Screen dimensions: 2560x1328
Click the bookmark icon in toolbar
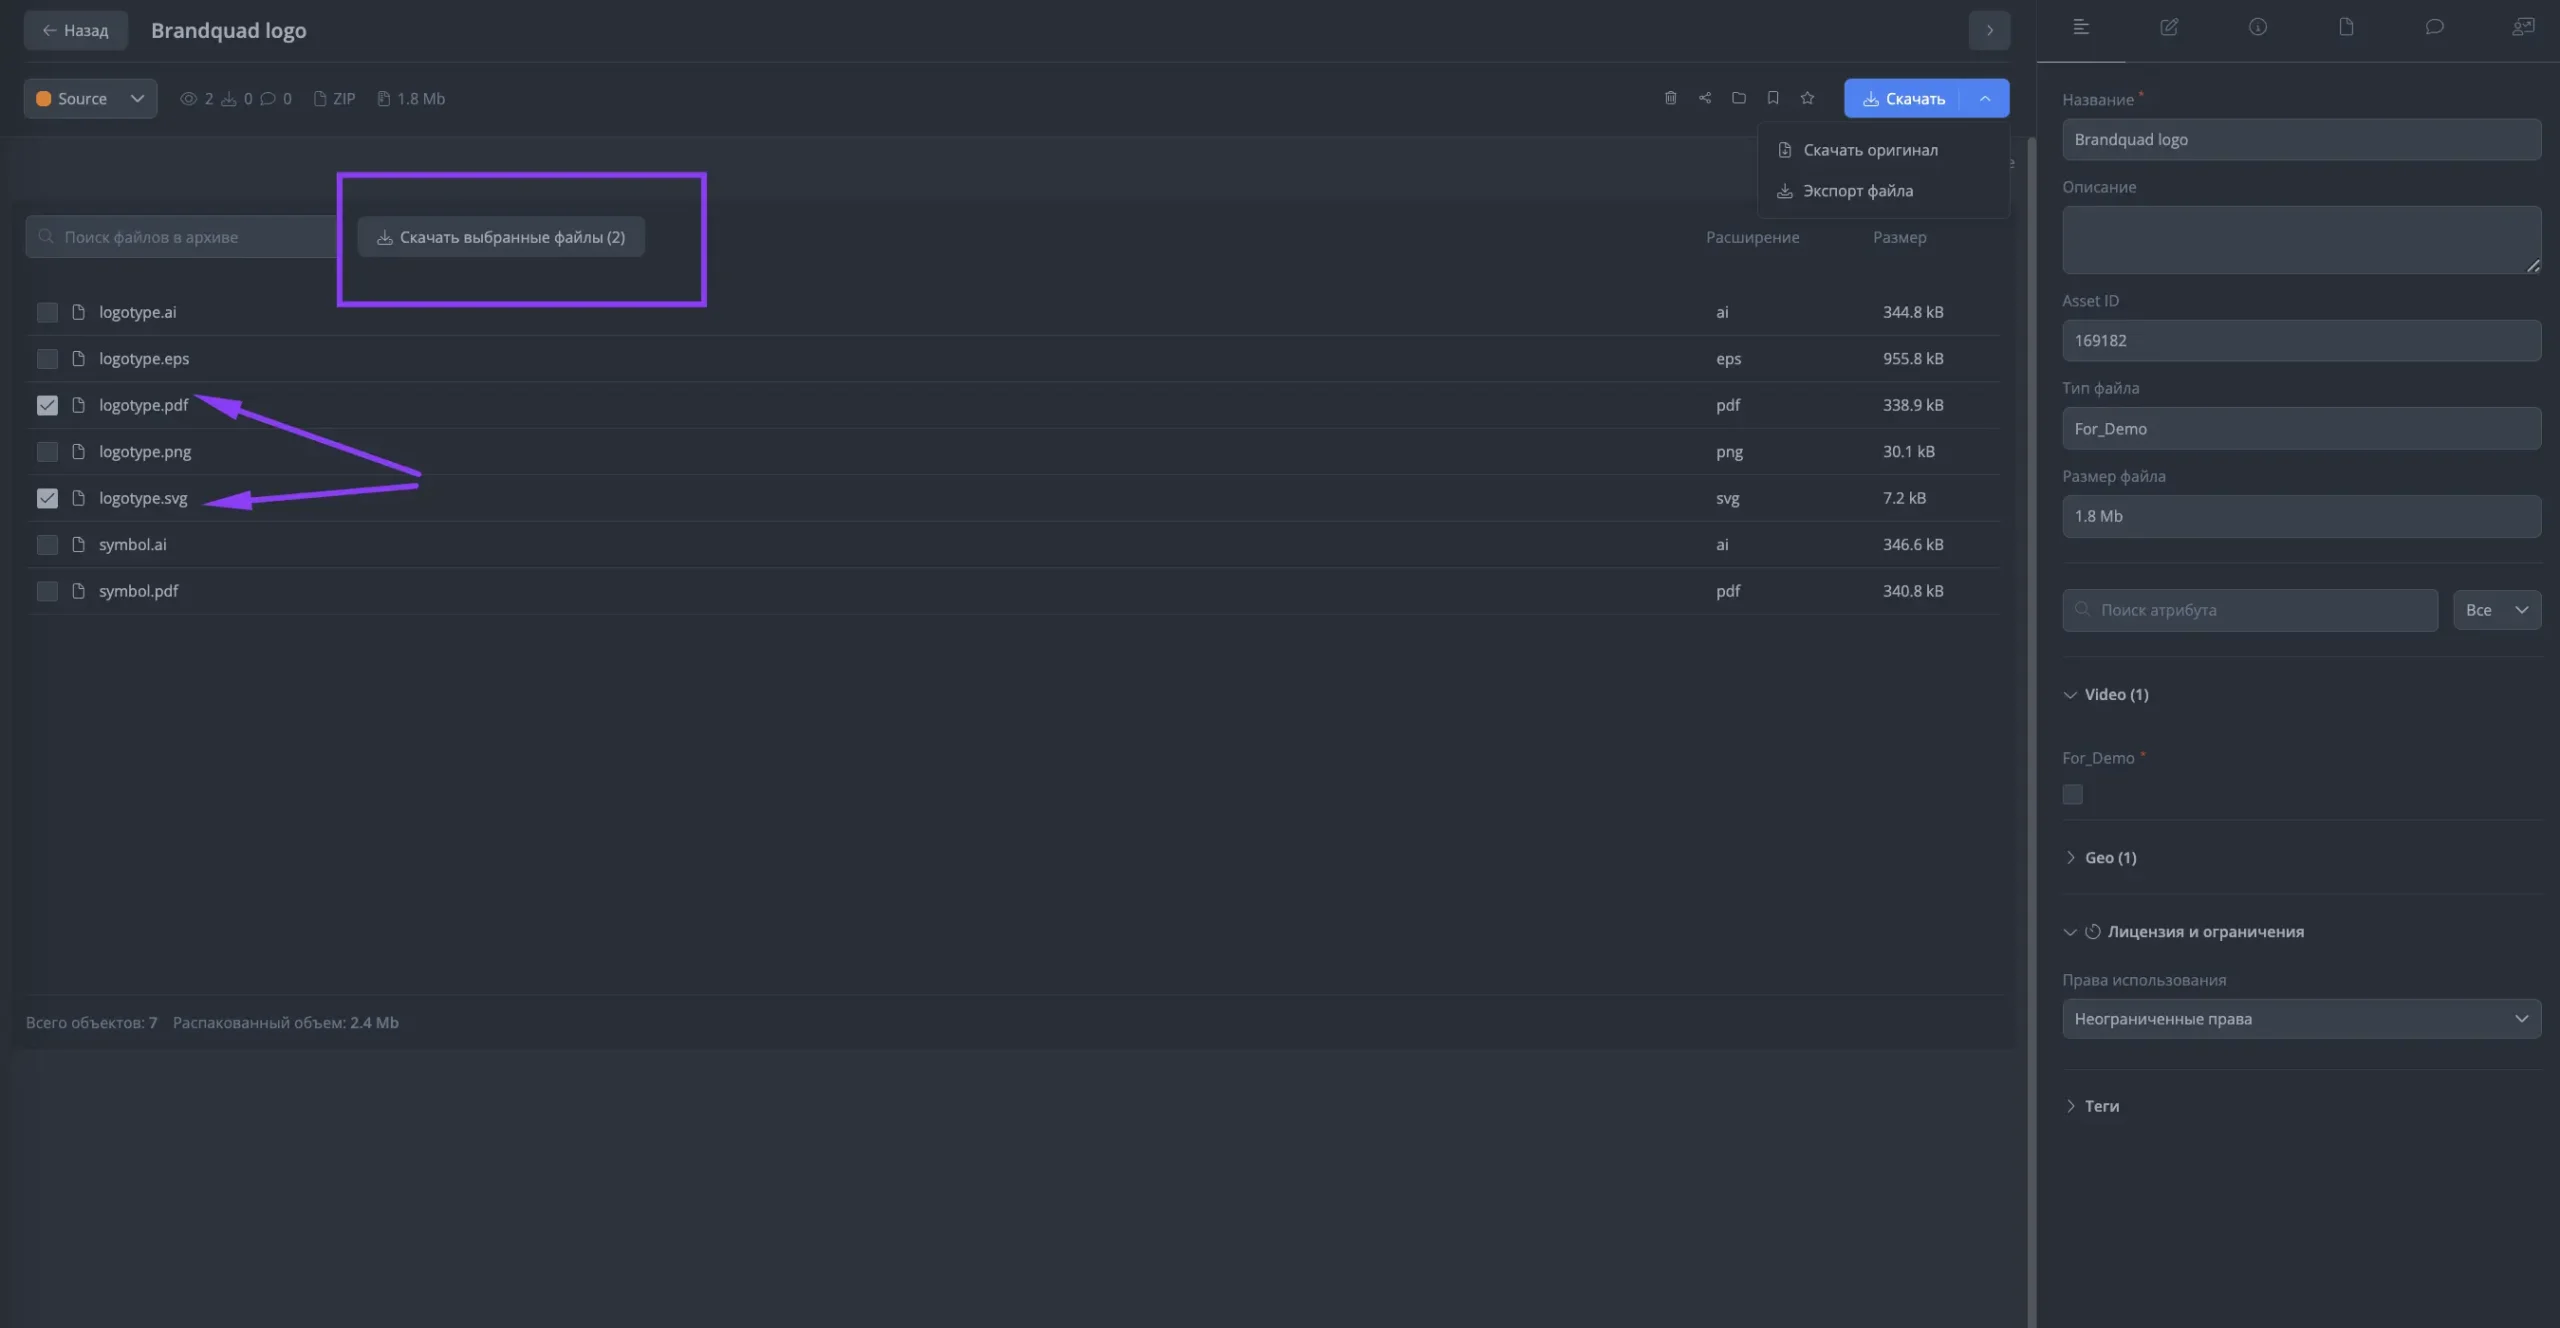[1773, 98]
